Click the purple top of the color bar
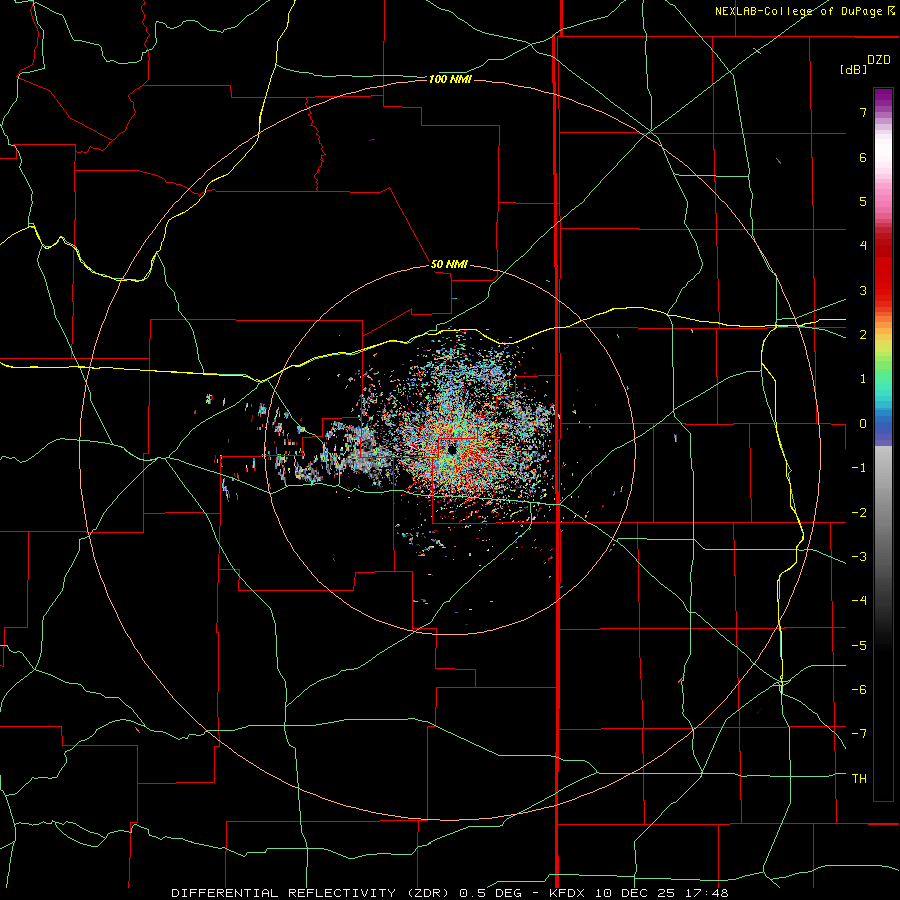900x900 pixels. [x=883, y=96]
